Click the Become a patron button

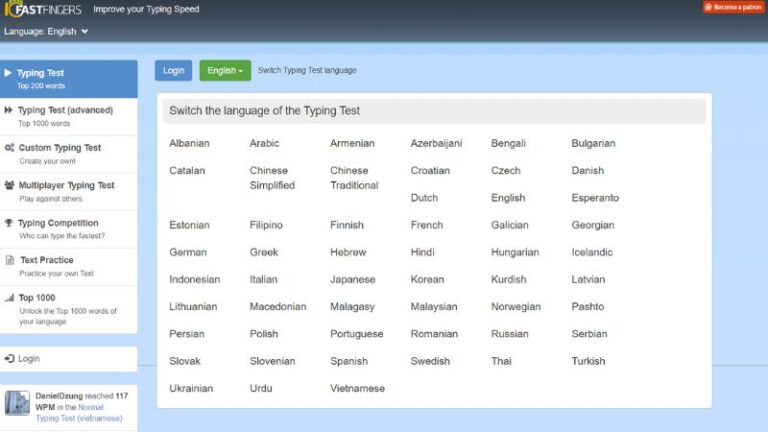tap(734, 7)
